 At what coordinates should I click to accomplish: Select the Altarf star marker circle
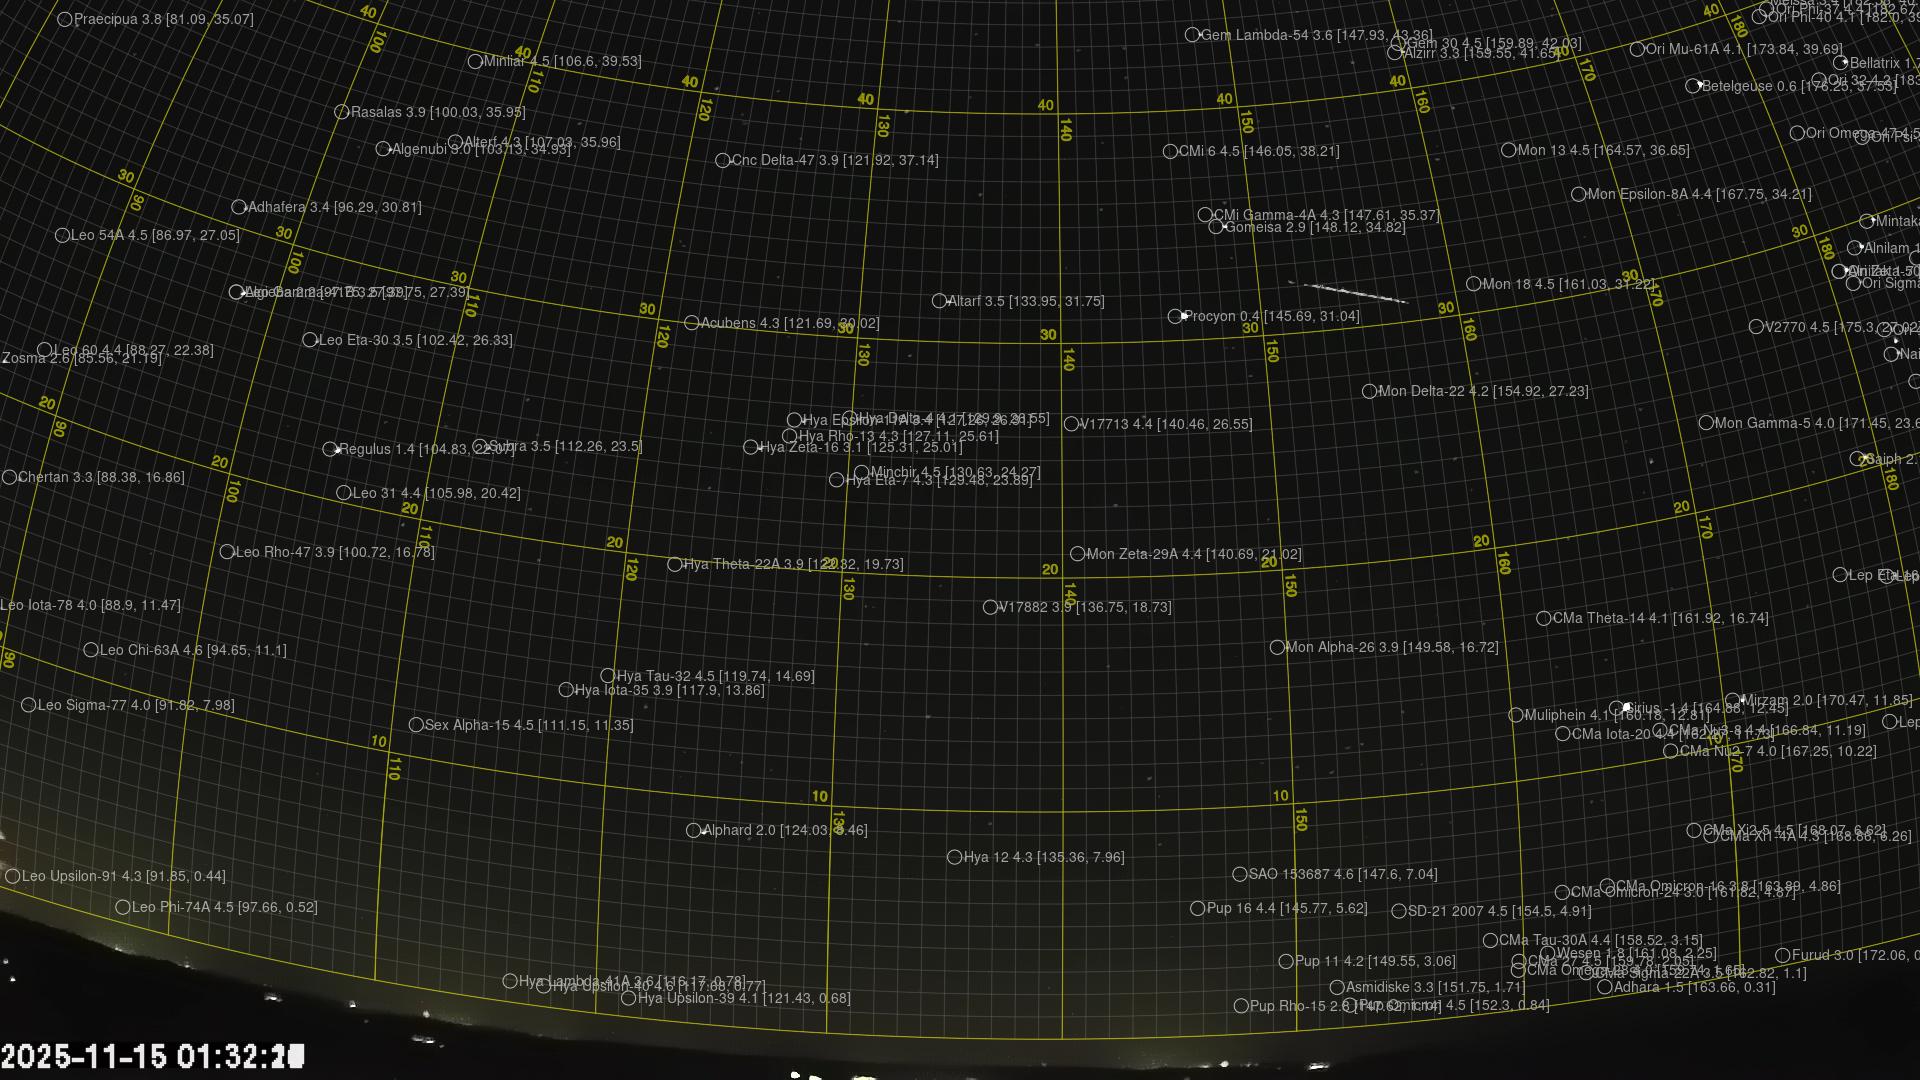(939, 301)
